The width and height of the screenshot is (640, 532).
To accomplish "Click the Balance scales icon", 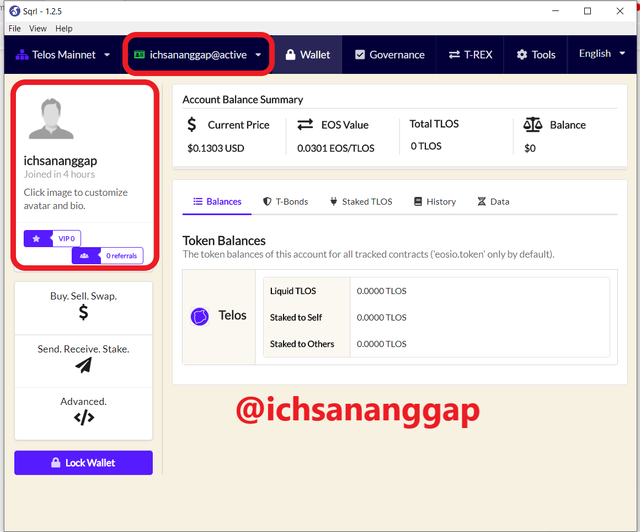I will pyautogui.click(x=533, y=125).
